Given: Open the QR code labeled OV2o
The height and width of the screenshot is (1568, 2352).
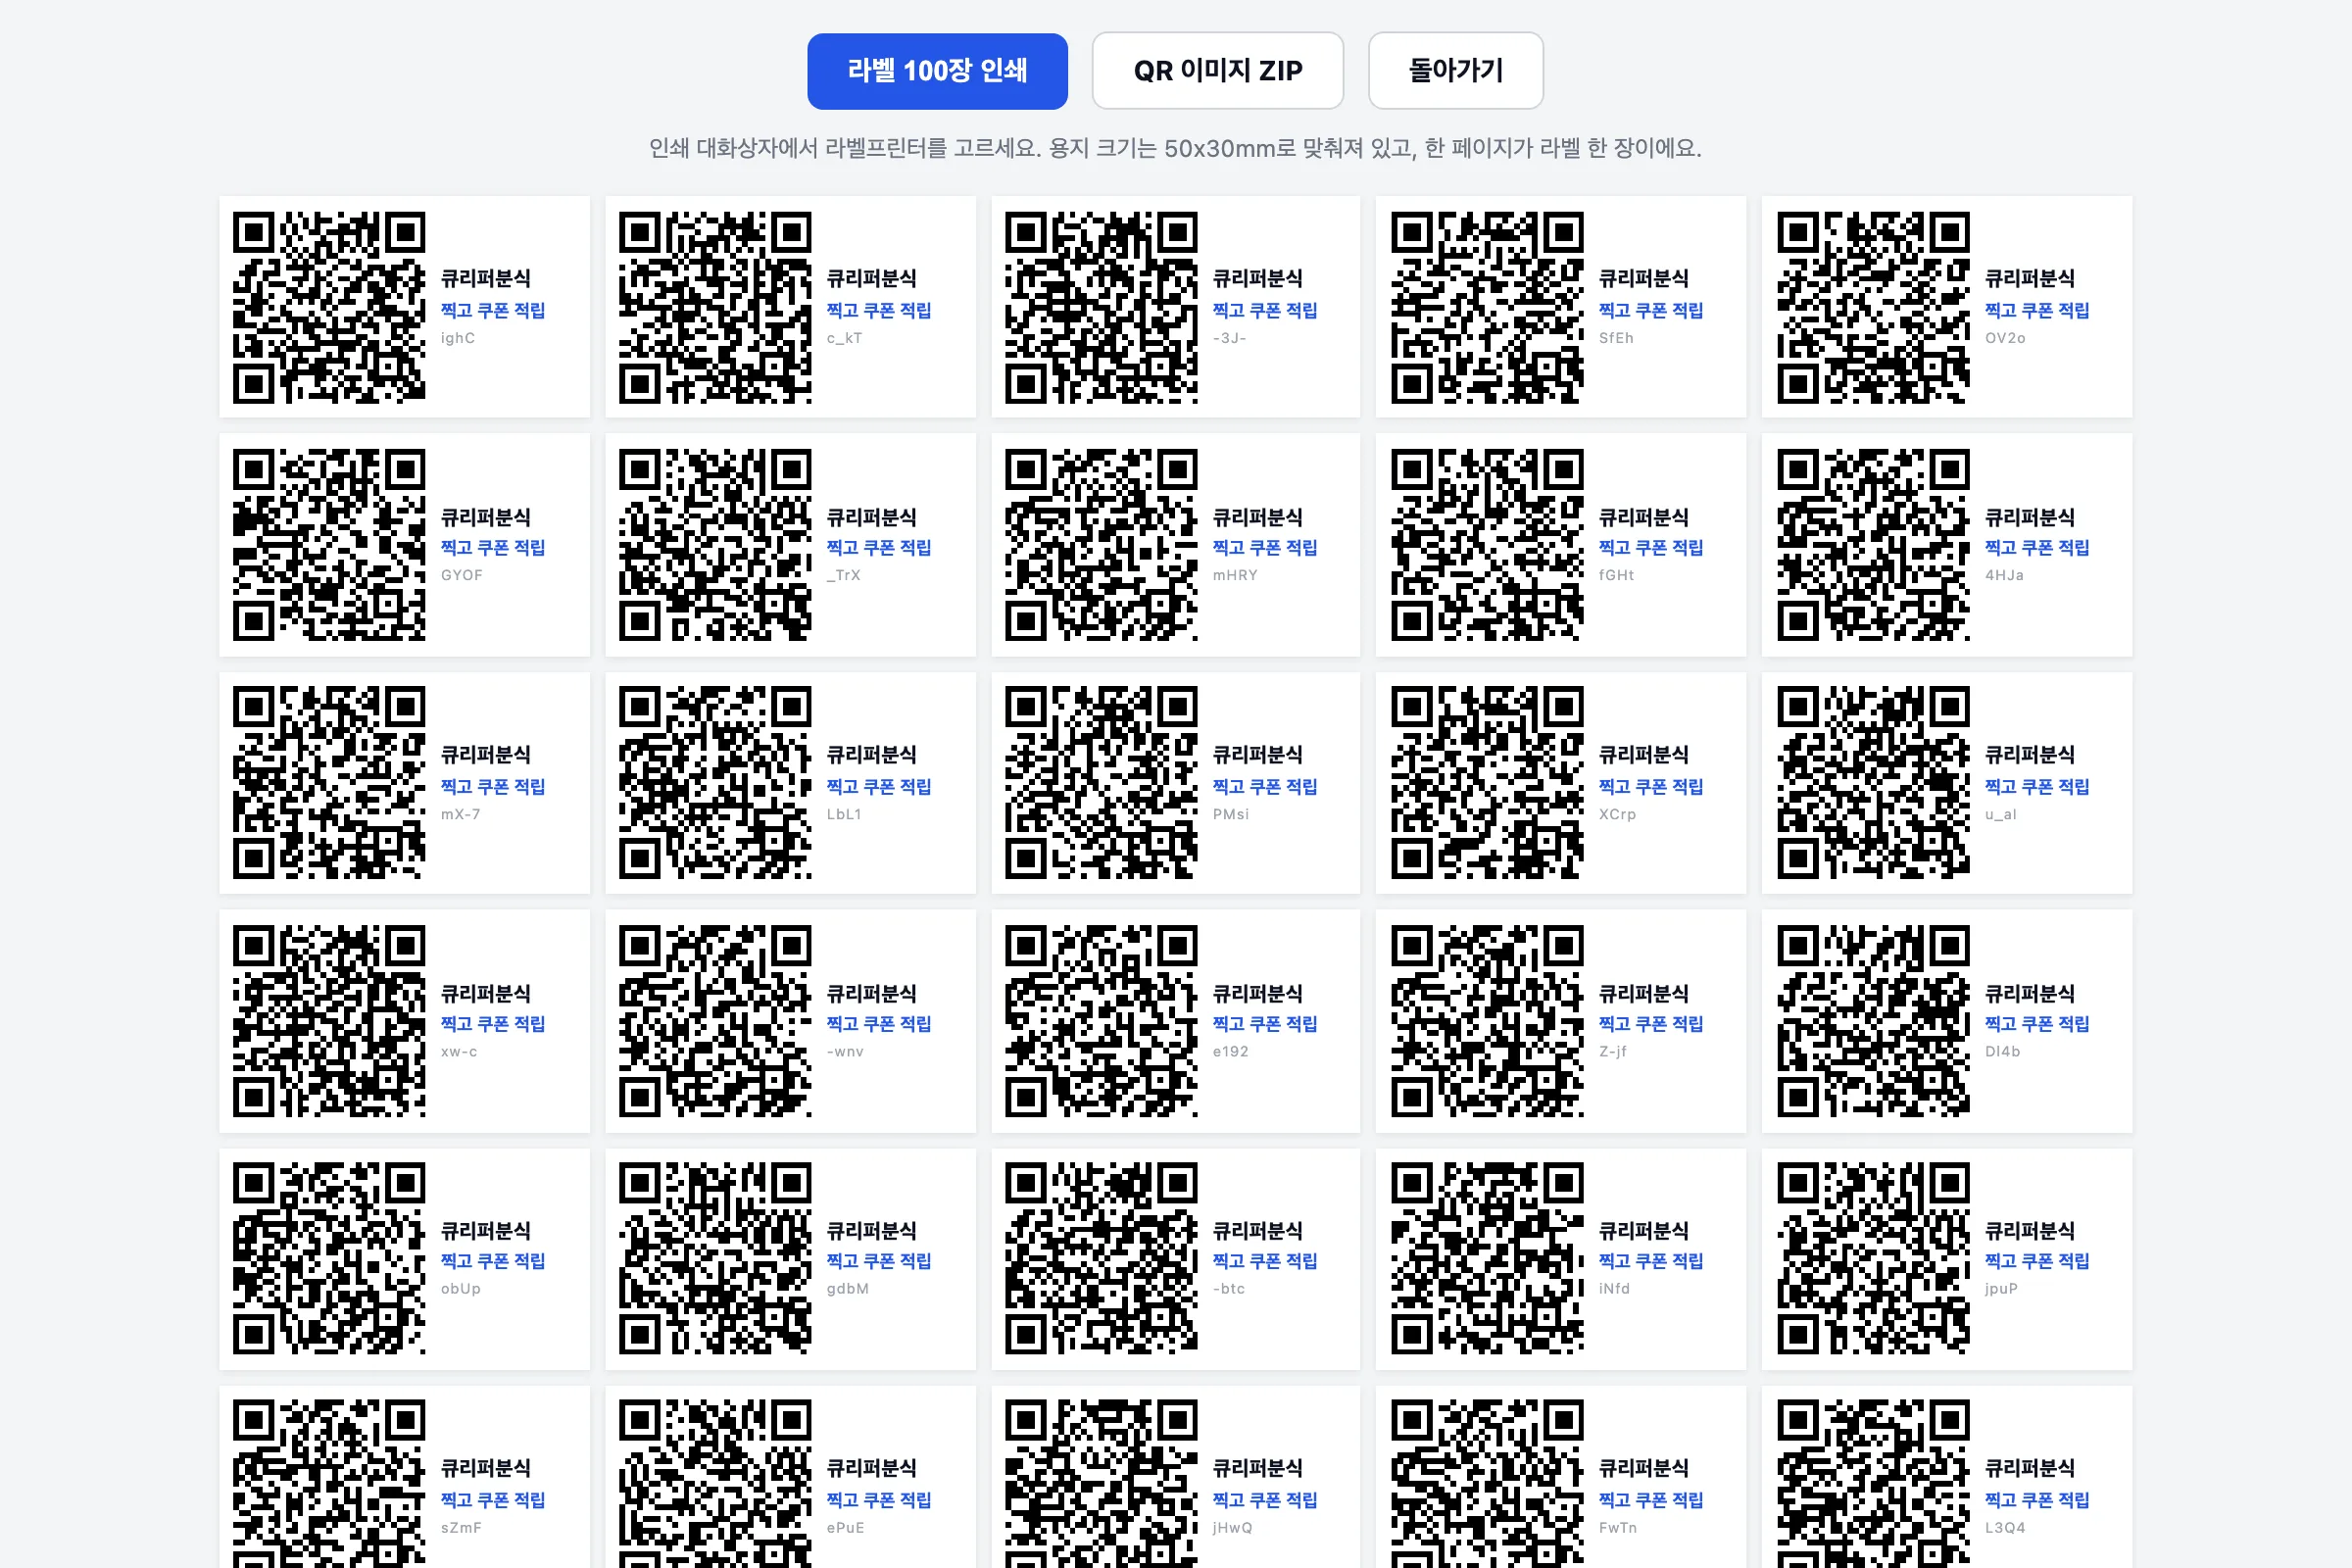Looking at the screenshot, I should point(1873,307).
